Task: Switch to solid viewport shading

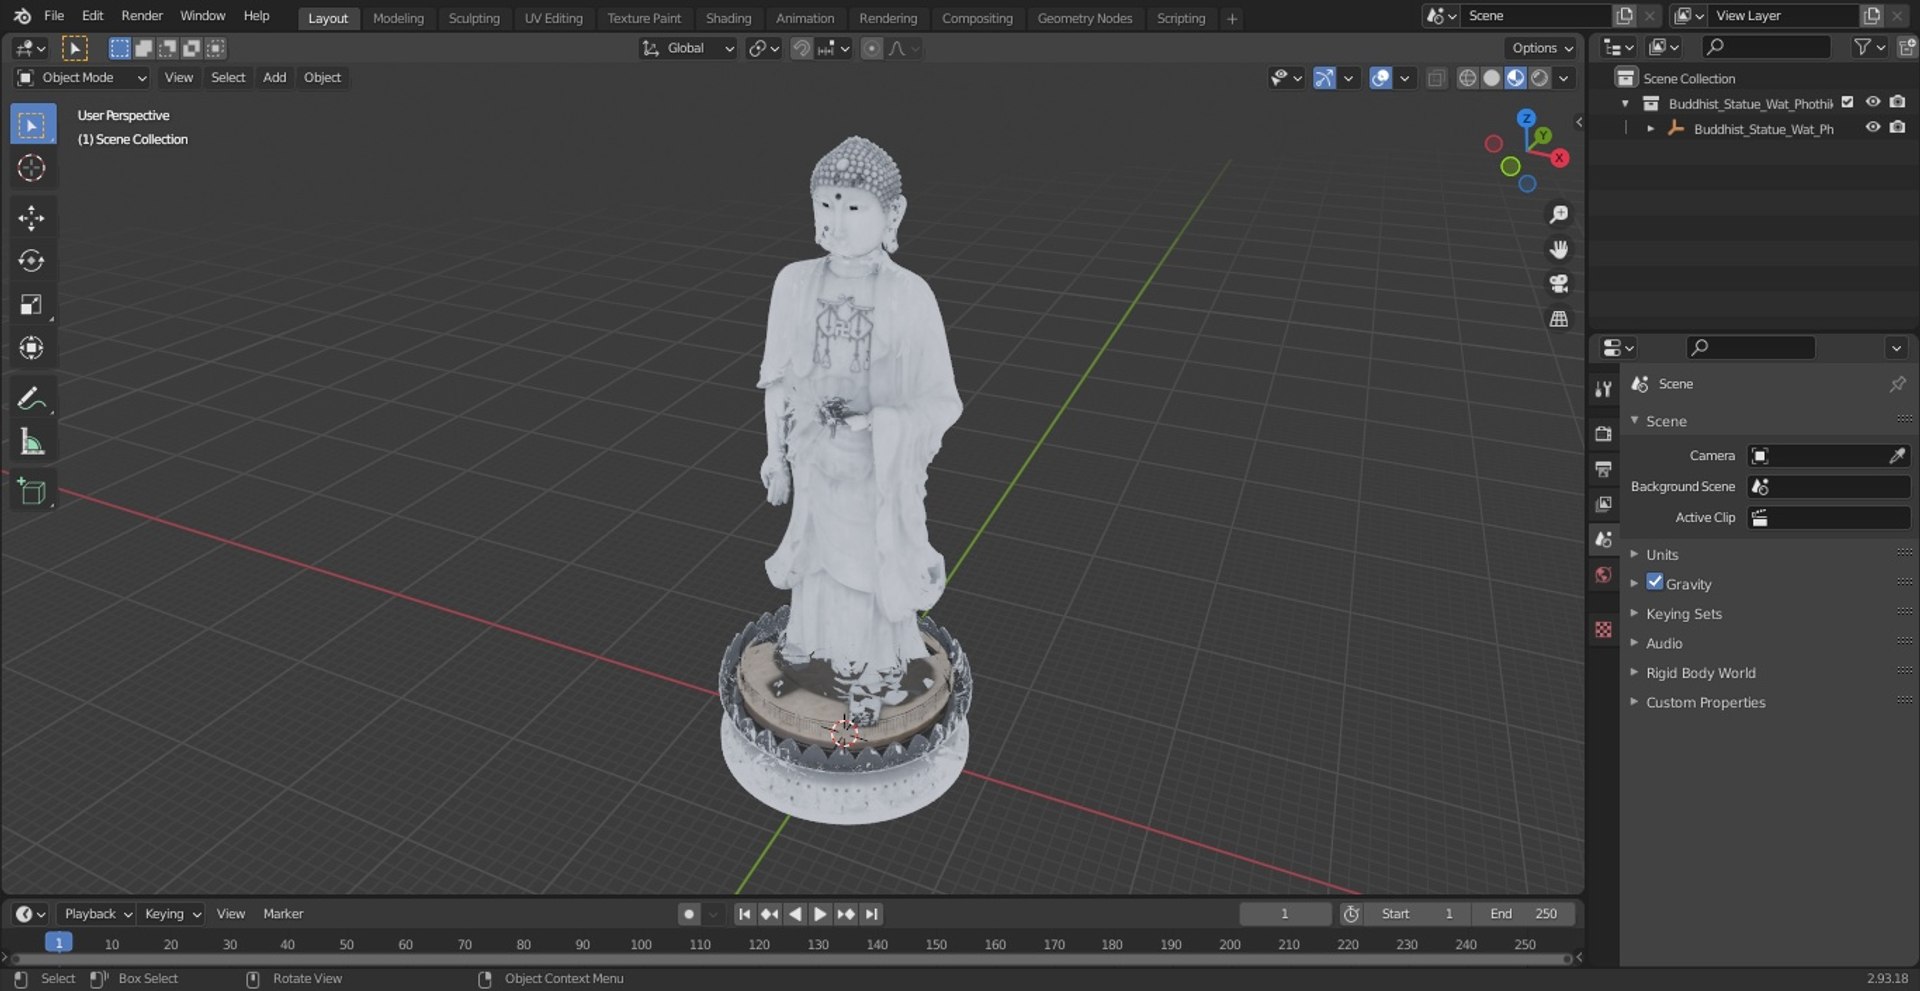Action: click(1491, 78)
